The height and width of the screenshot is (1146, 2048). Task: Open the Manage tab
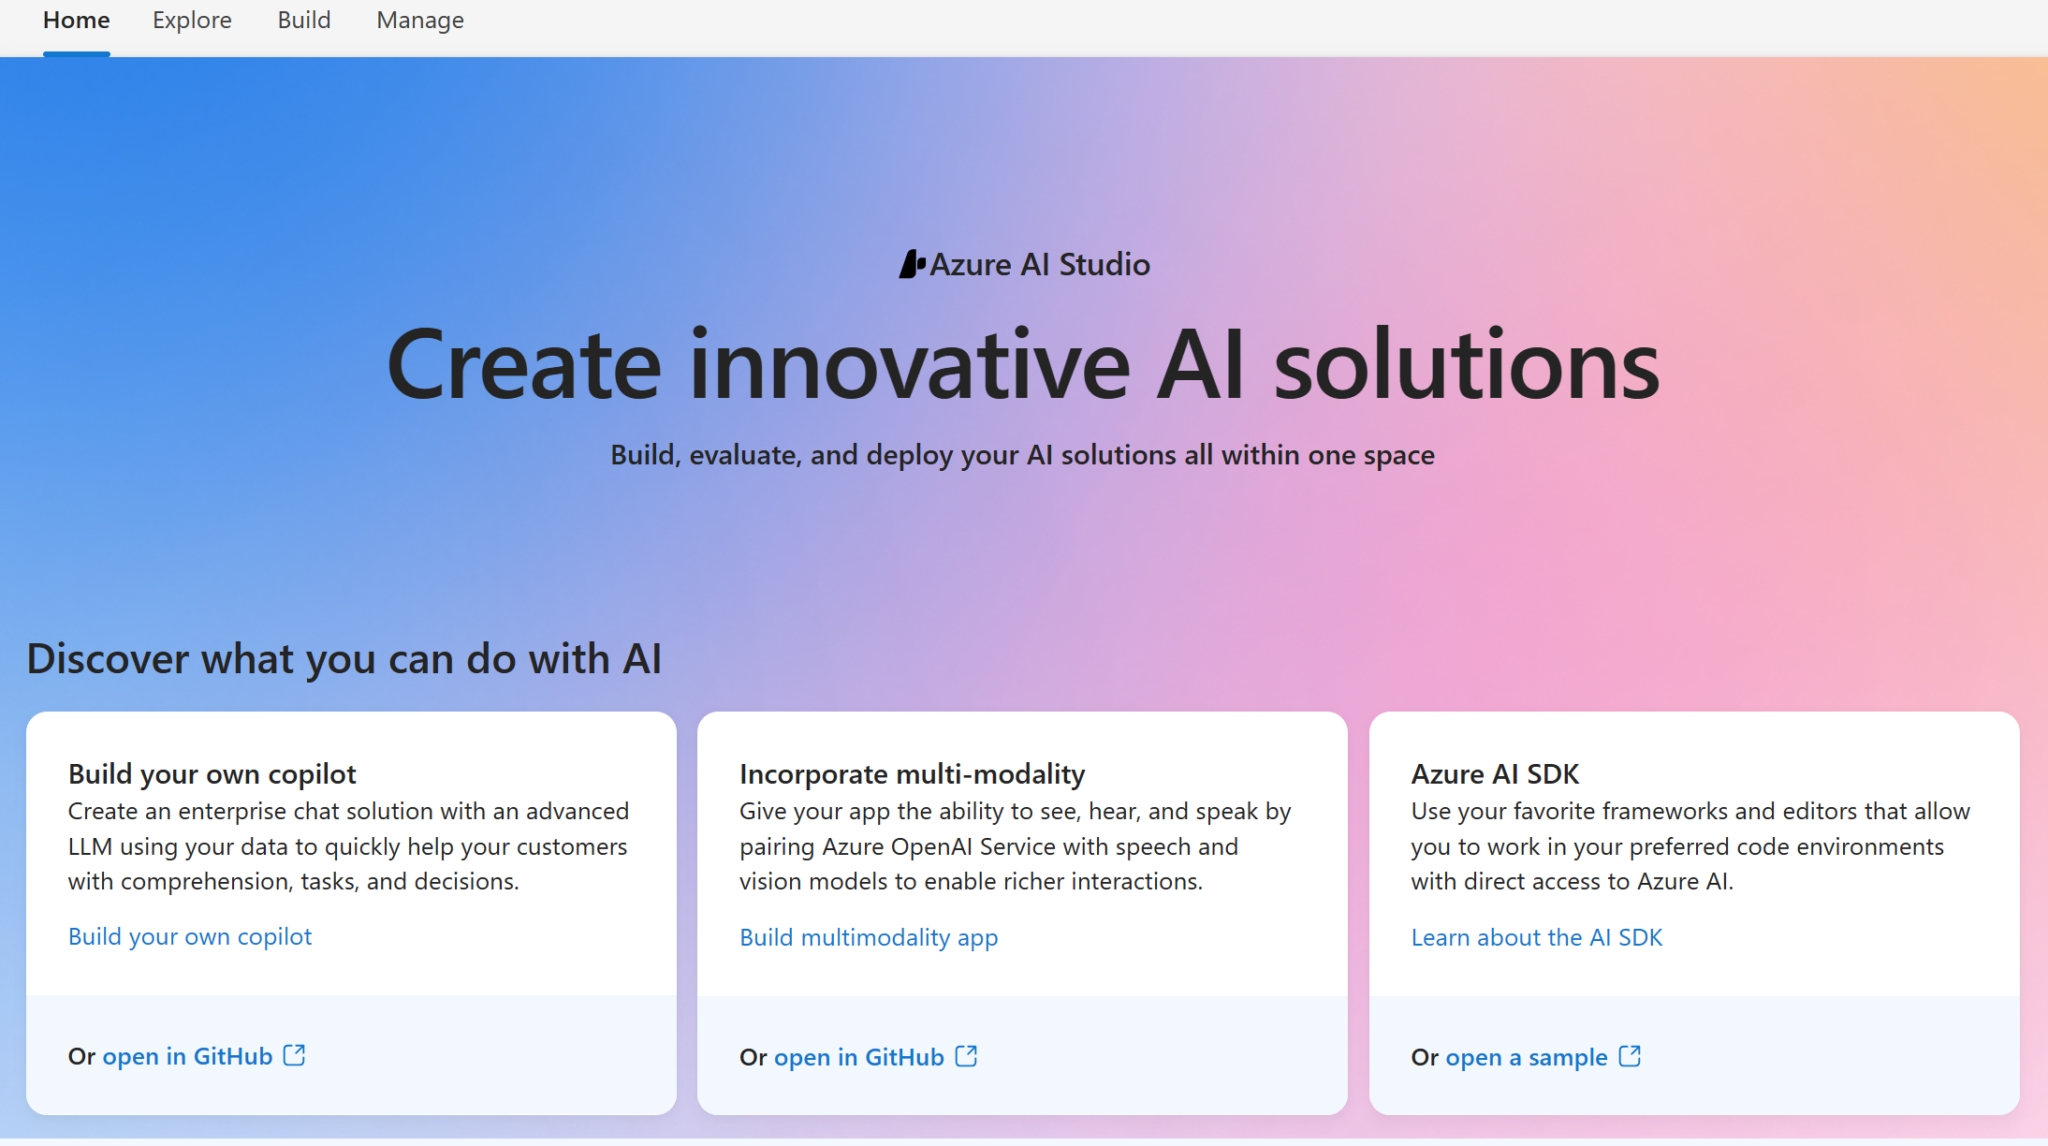click(419, 20)
